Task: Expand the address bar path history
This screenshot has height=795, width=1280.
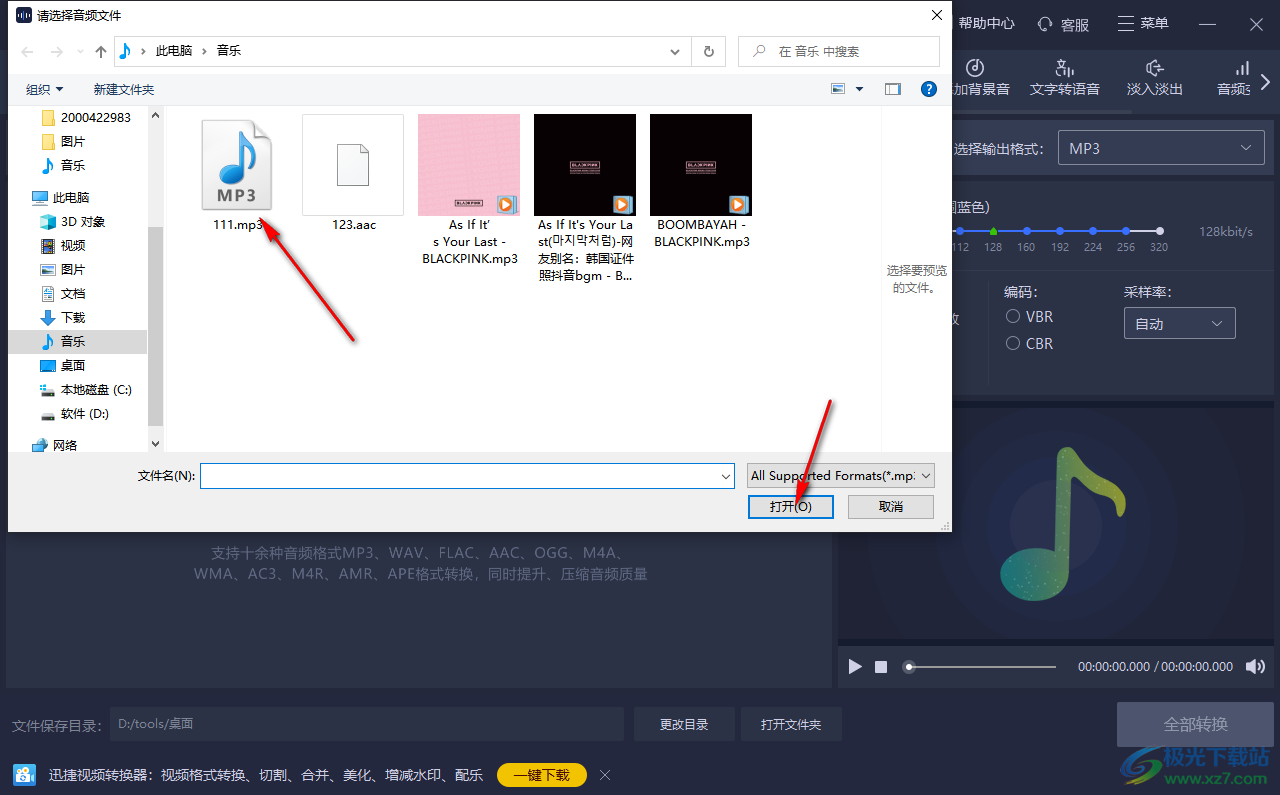Action: click(676, 51)
